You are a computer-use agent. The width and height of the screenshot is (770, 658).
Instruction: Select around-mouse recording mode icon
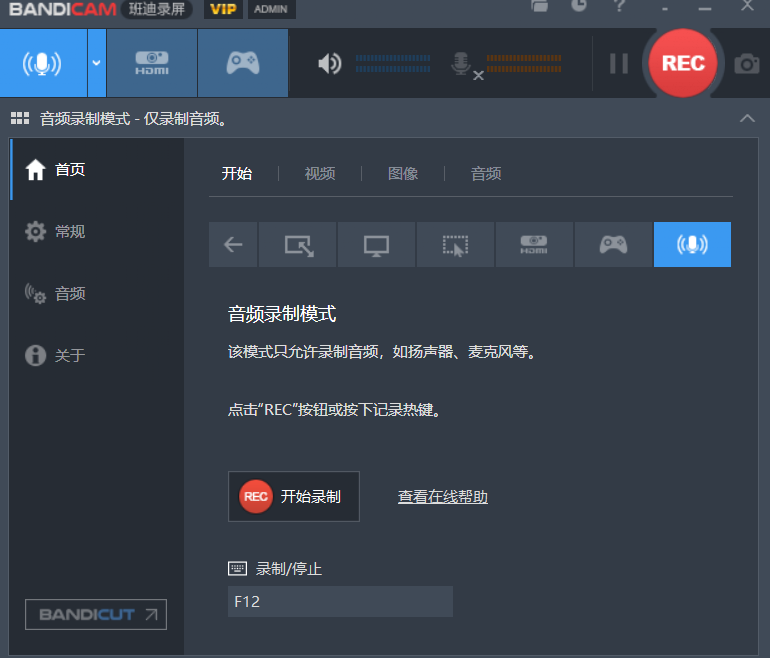(455, 245)
